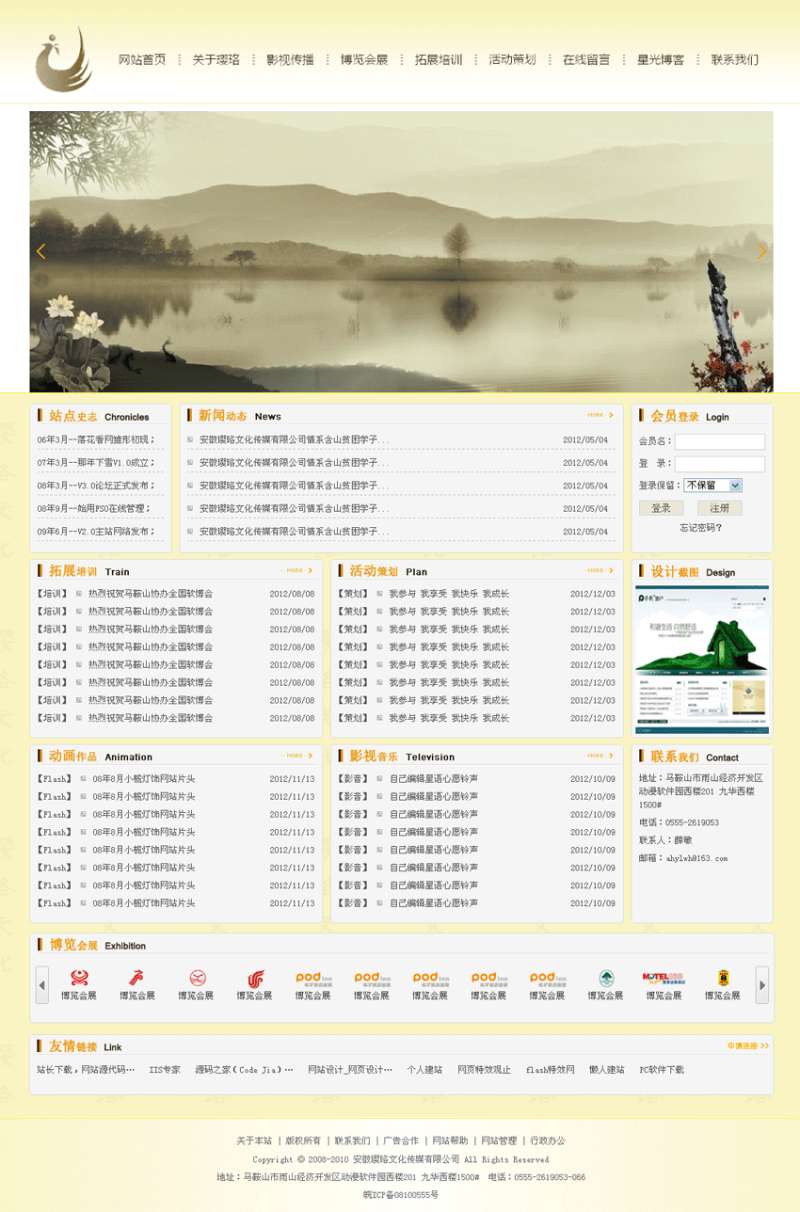Open the 登录保留 dropdown showing 不保留

pyautogui.click(x=712, y=485)
